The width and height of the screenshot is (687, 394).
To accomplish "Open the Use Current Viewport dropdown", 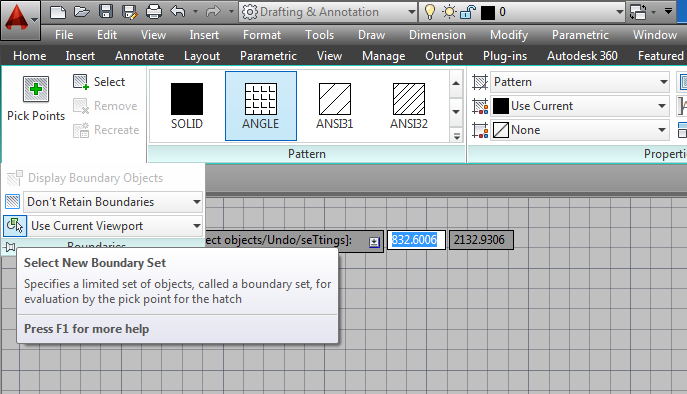I will tap(115, 226).
